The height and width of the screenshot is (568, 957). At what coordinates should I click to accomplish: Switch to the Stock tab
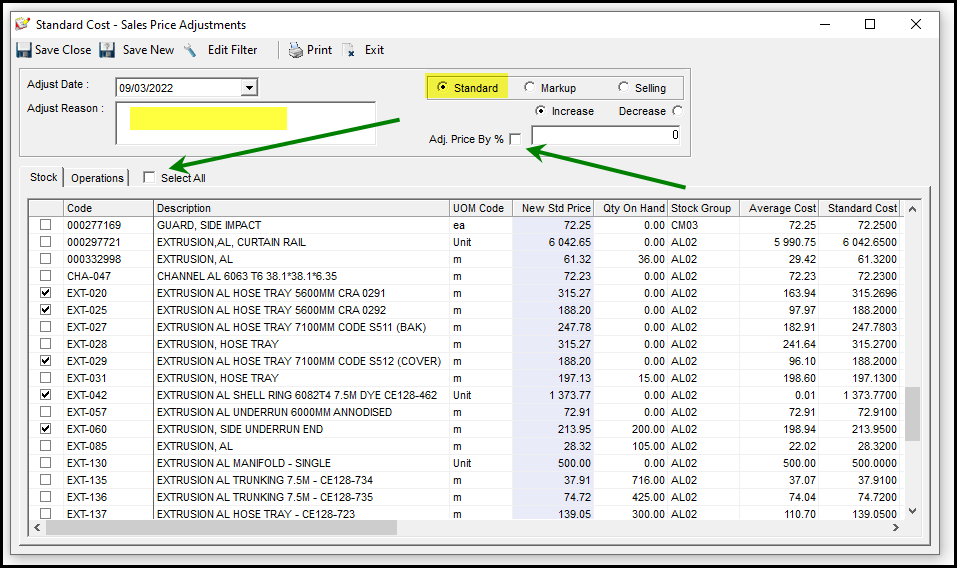(44, 177)
